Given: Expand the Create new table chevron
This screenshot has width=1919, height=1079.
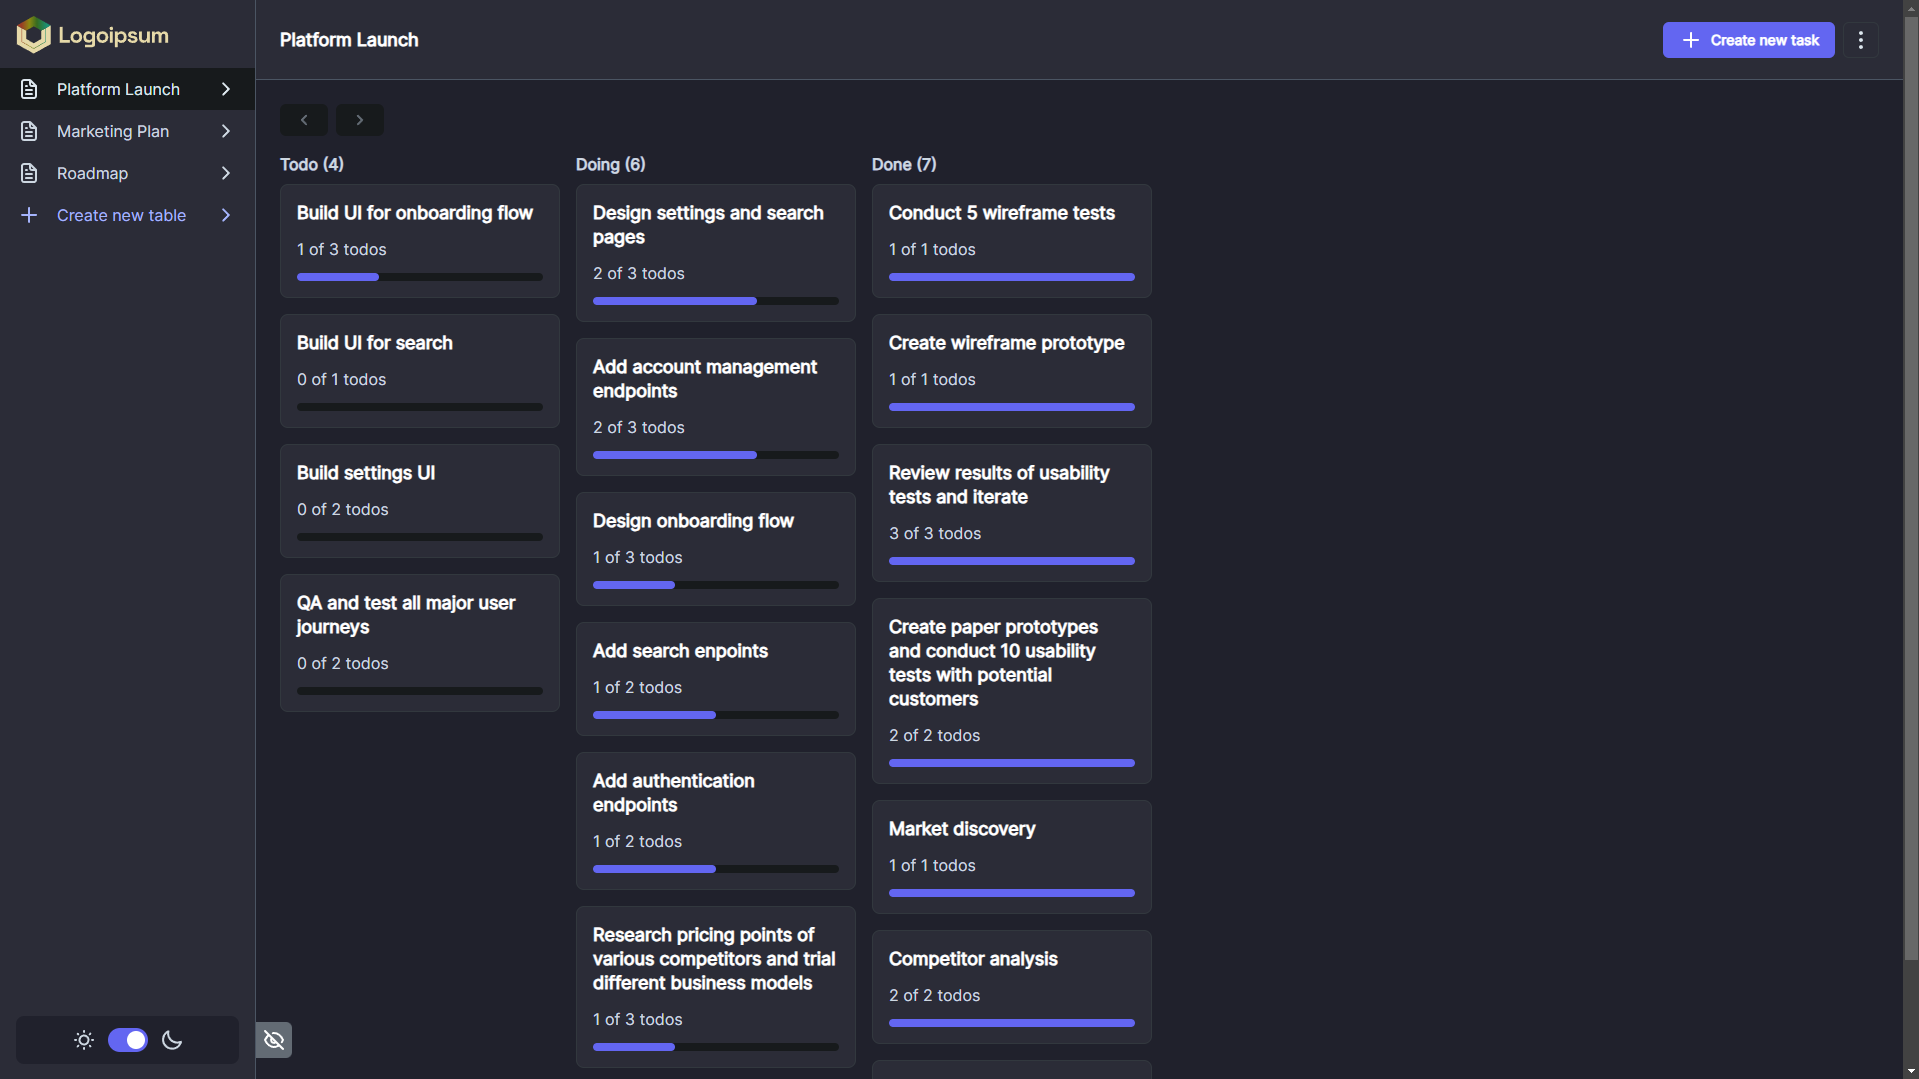Looking at the screenshot, I should (226, 215).
